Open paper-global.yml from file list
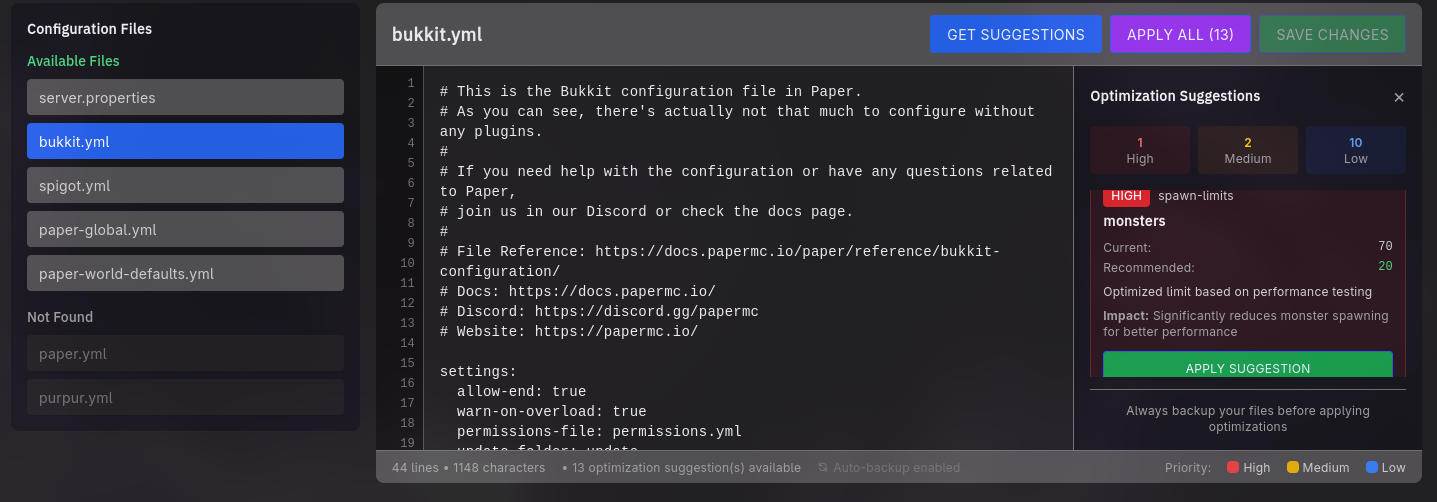The image size is (1437, 502). [185, 229]
